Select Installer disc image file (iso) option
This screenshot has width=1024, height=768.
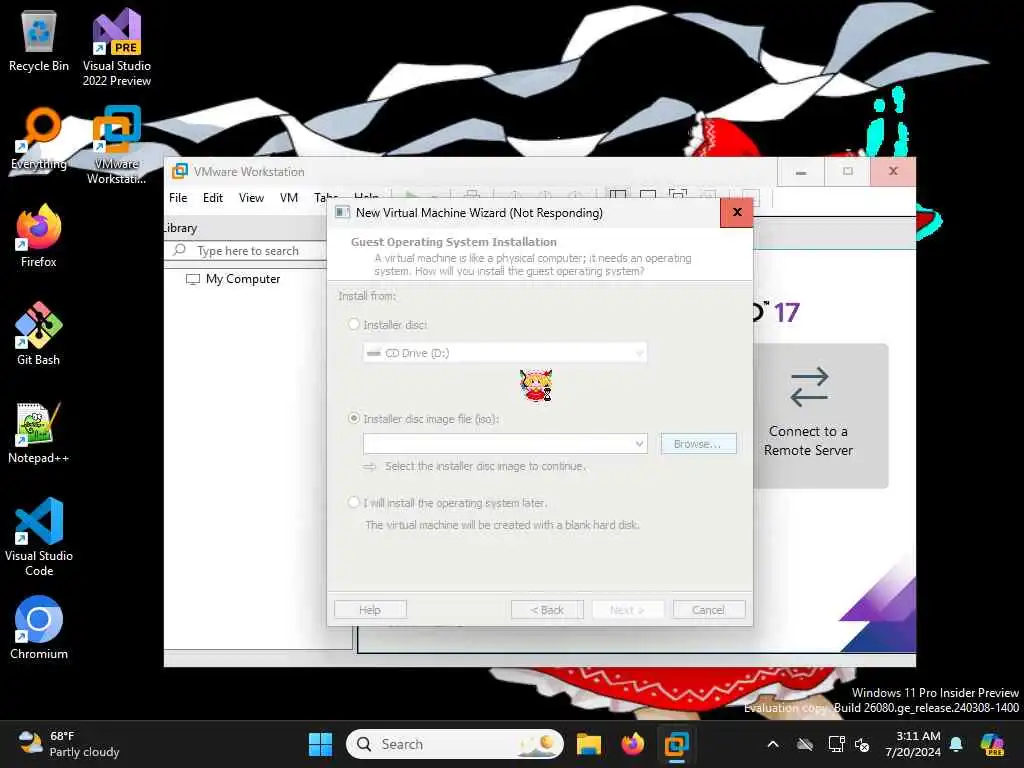354,418
